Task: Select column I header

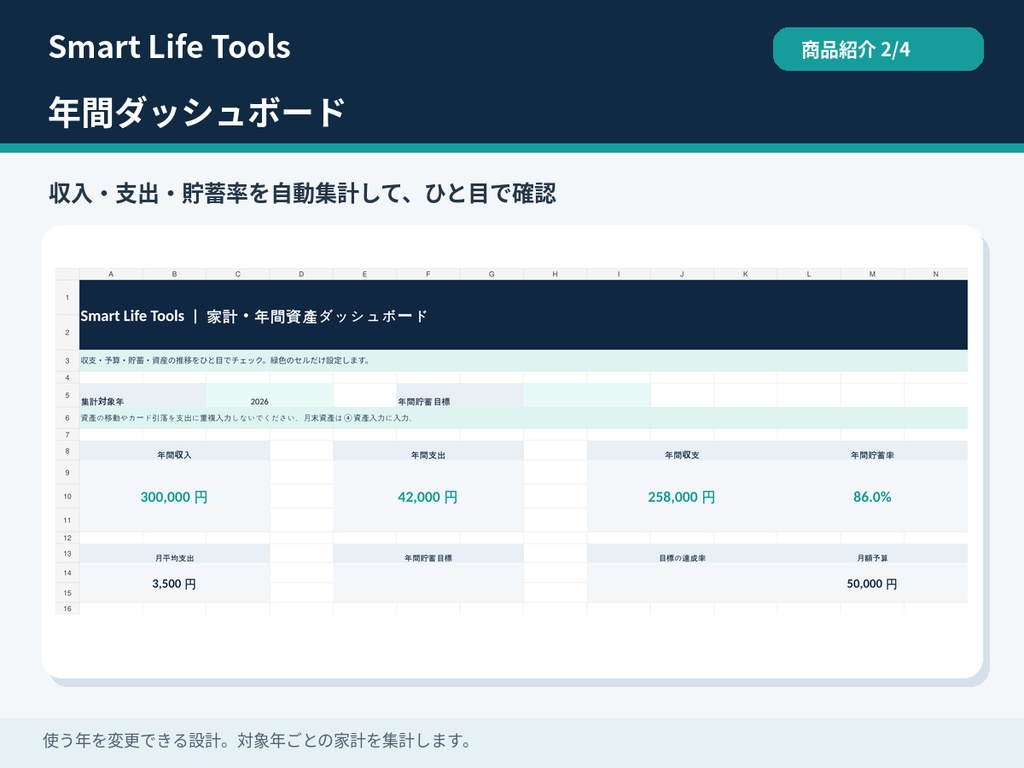Action: 618,274
